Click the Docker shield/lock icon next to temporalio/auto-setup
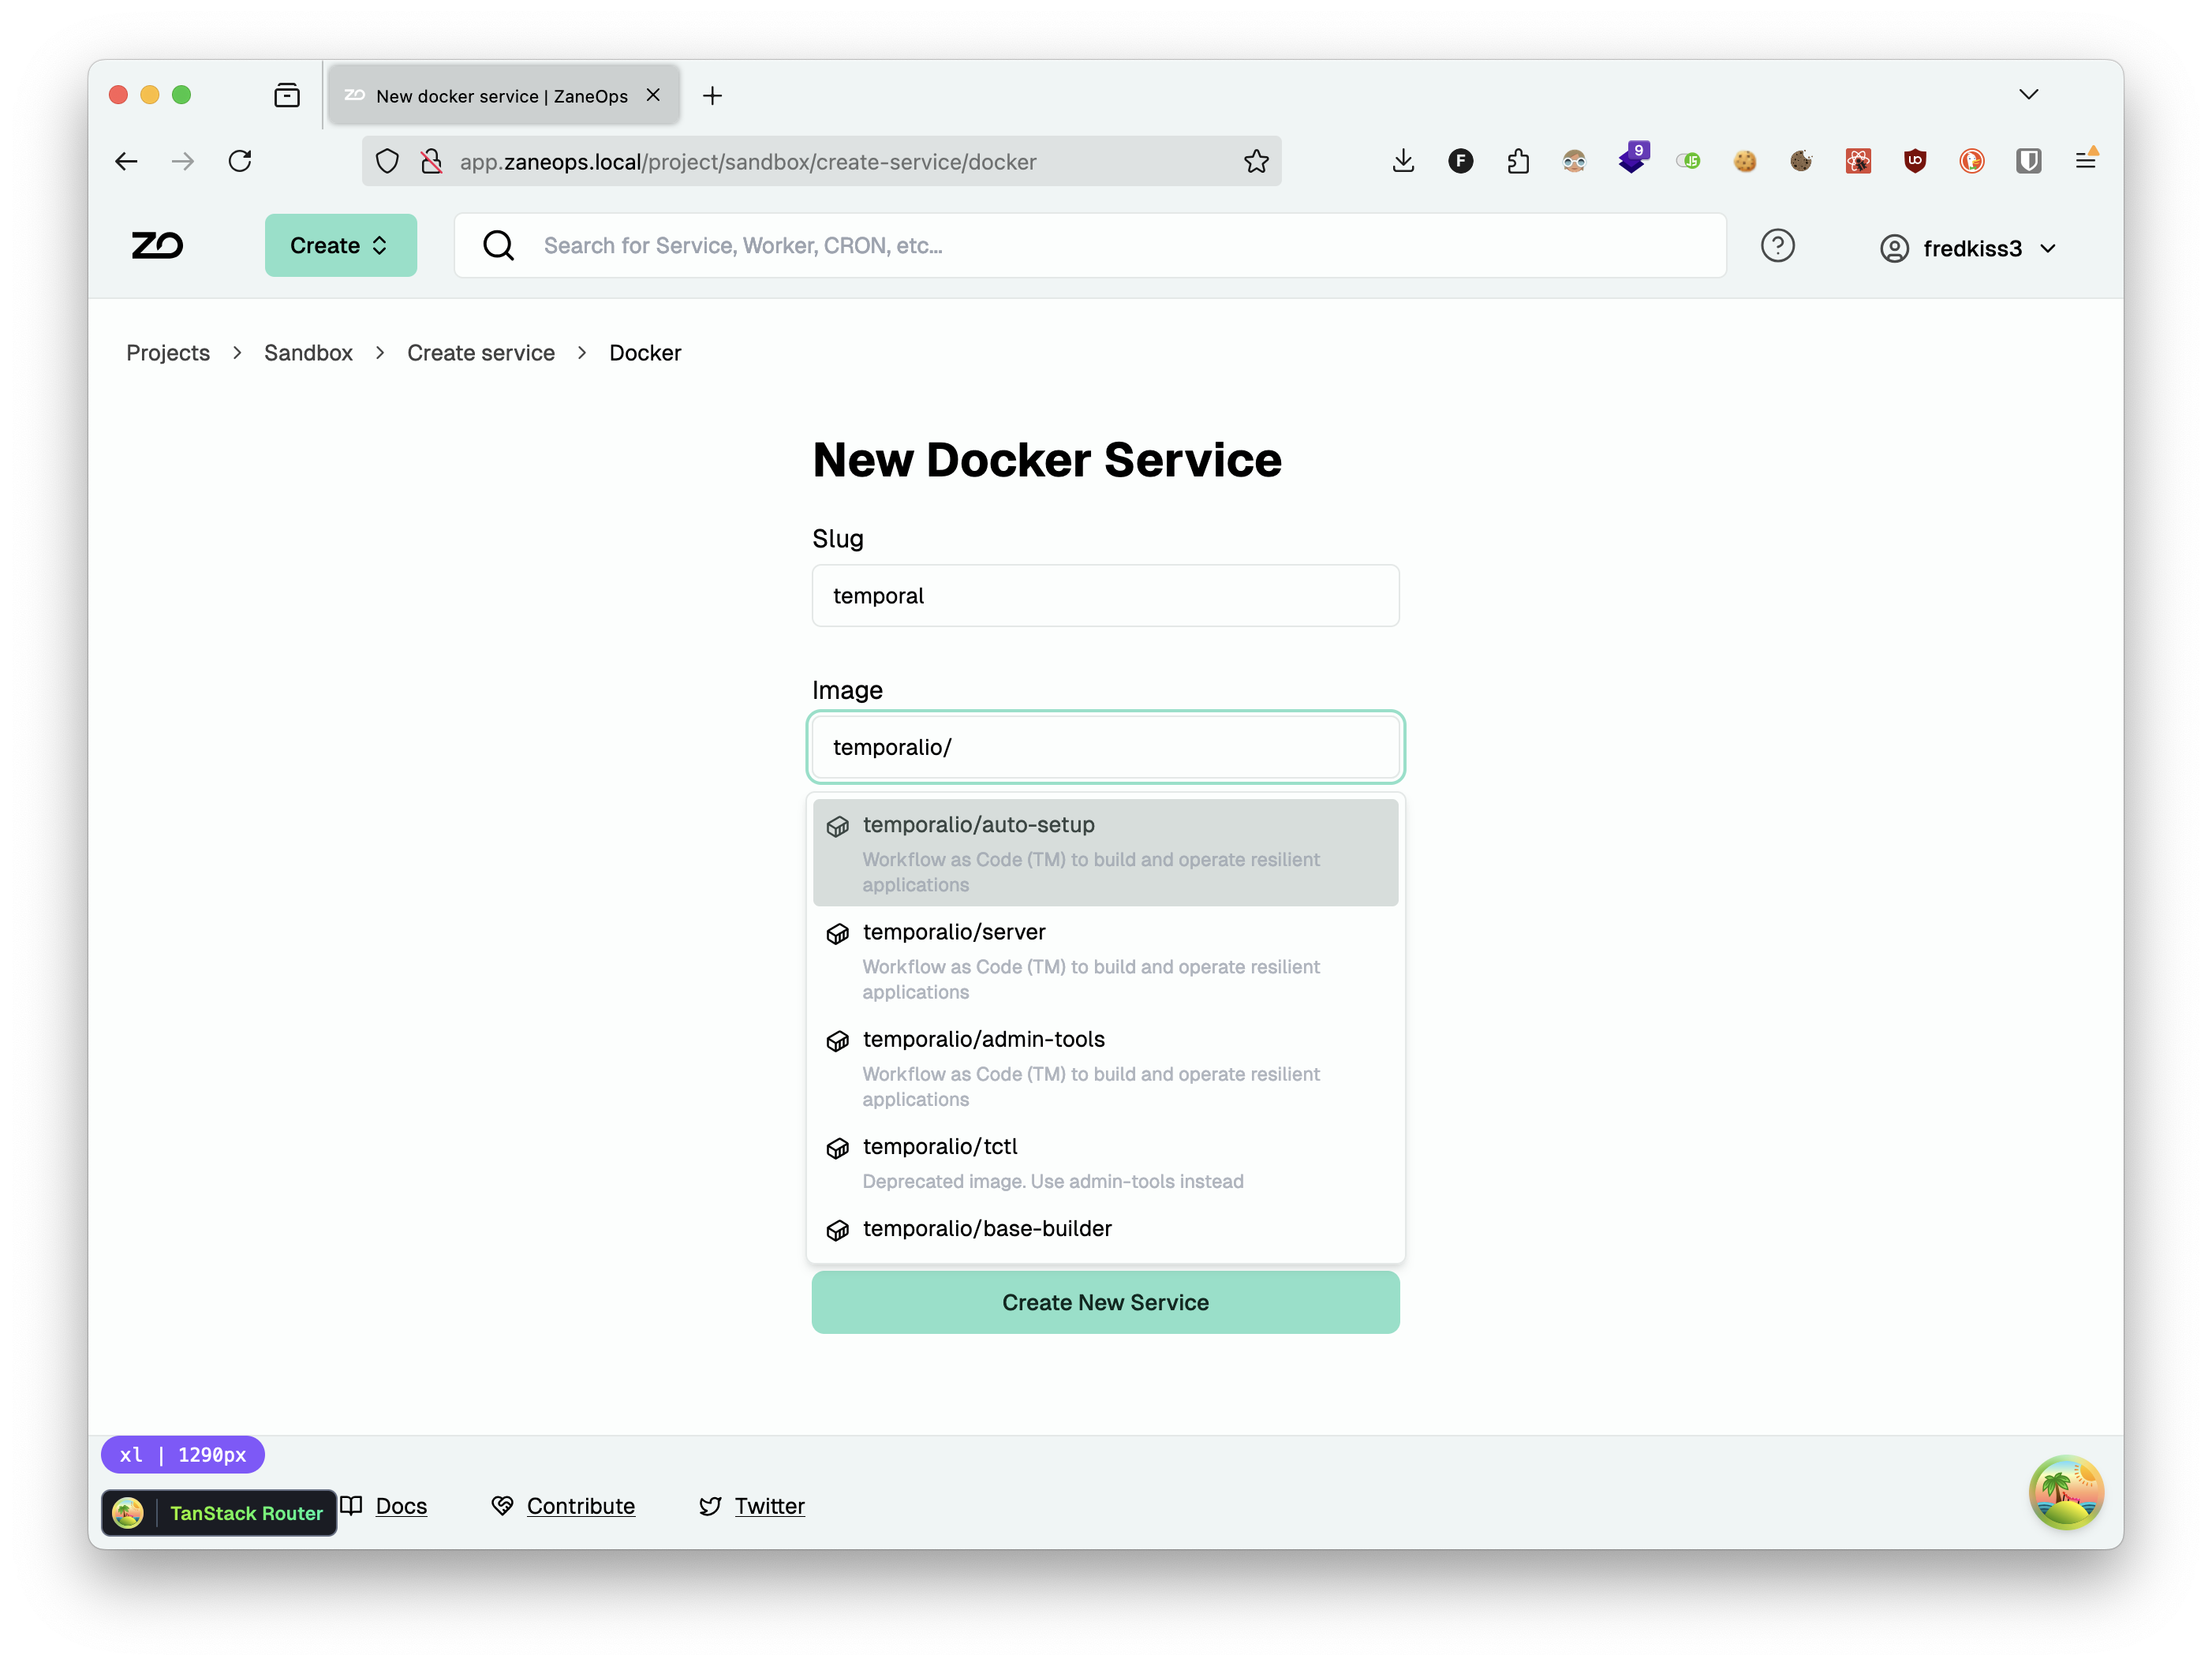Image resolution: width=2212 pixels, height=1666 pixels. point(840,826)
